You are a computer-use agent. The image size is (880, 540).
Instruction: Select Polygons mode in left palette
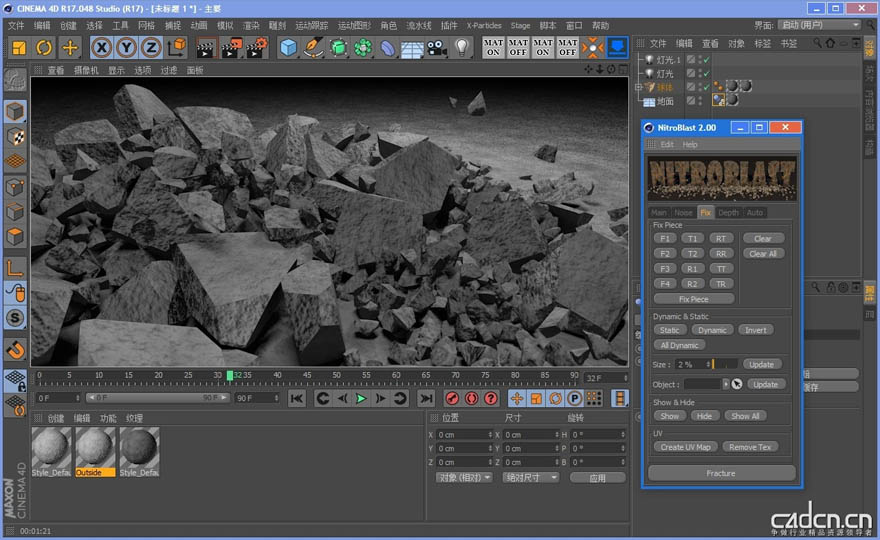(x=15, y=236)
